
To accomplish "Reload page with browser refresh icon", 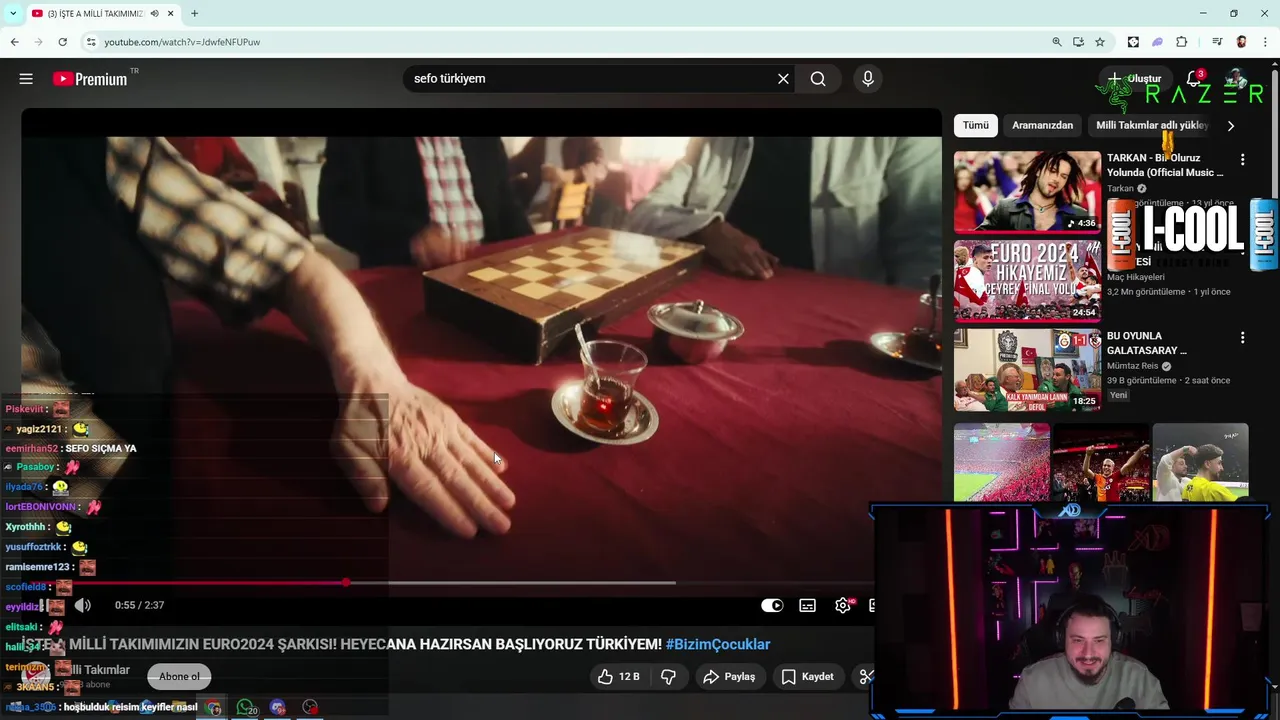I will point(62,42).
